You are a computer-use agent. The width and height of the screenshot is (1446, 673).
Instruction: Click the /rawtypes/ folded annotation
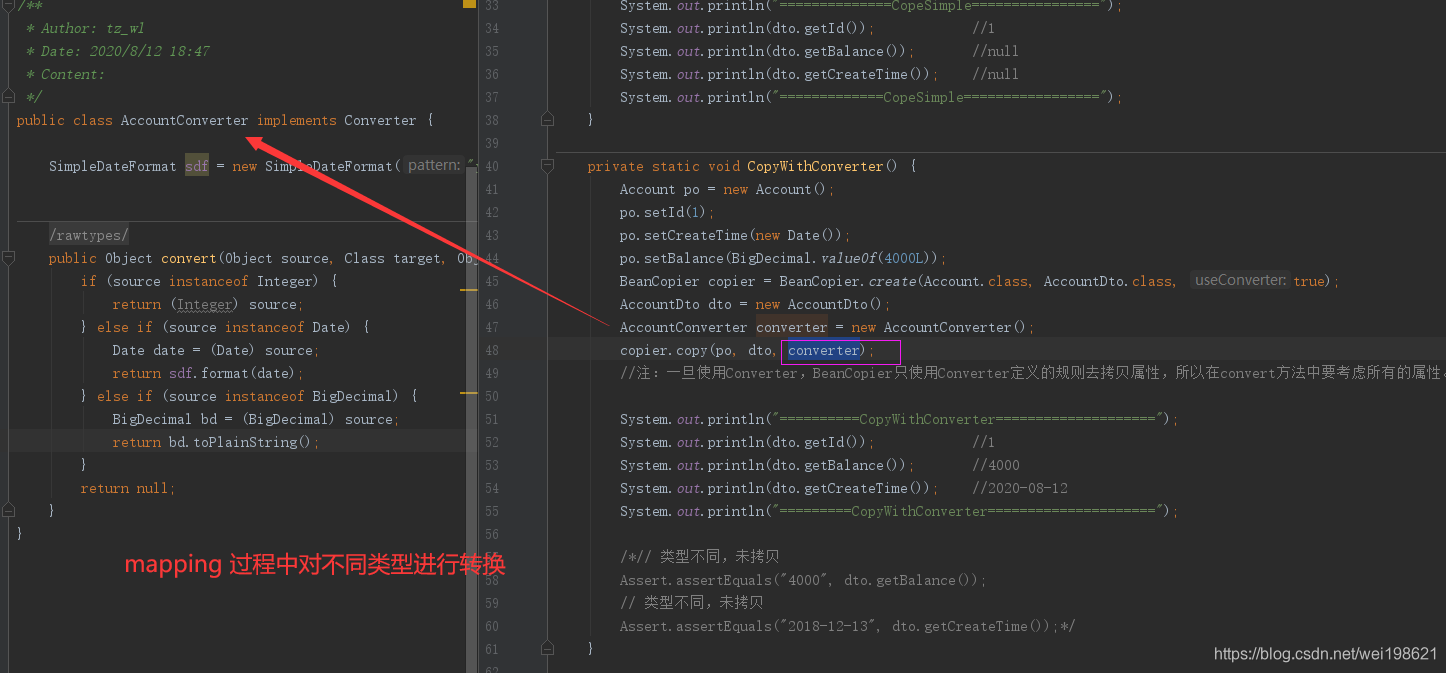(x=89, y=235)
